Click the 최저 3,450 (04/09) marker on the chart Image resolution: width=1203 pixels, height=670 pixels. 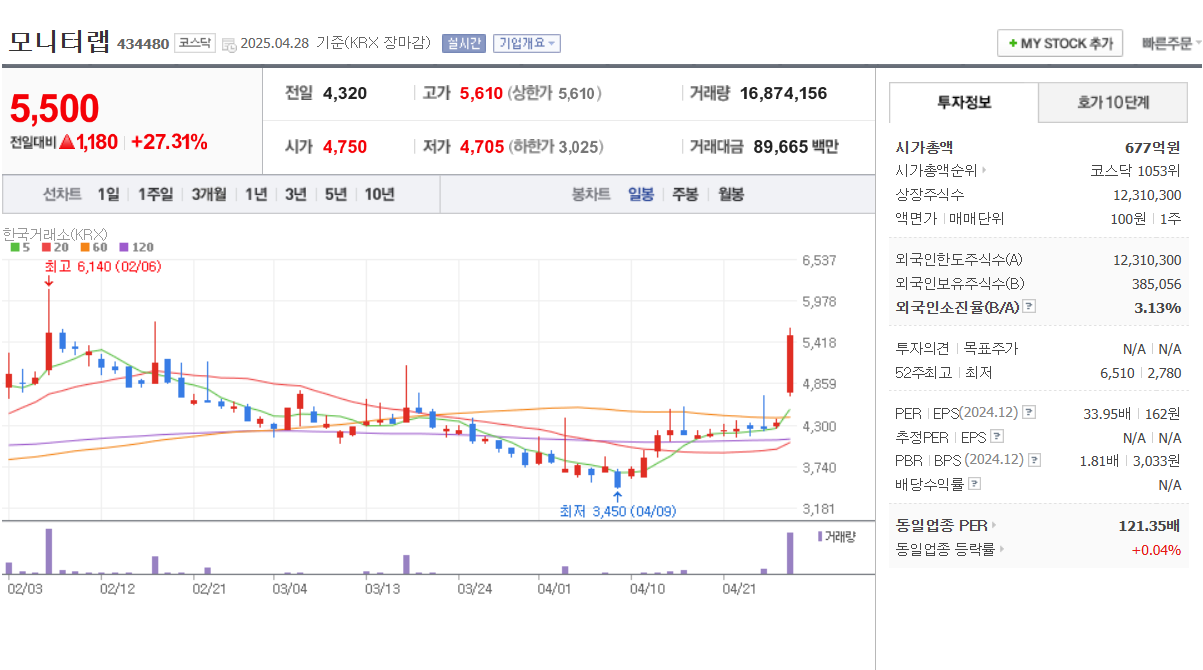tap(618, 510)
